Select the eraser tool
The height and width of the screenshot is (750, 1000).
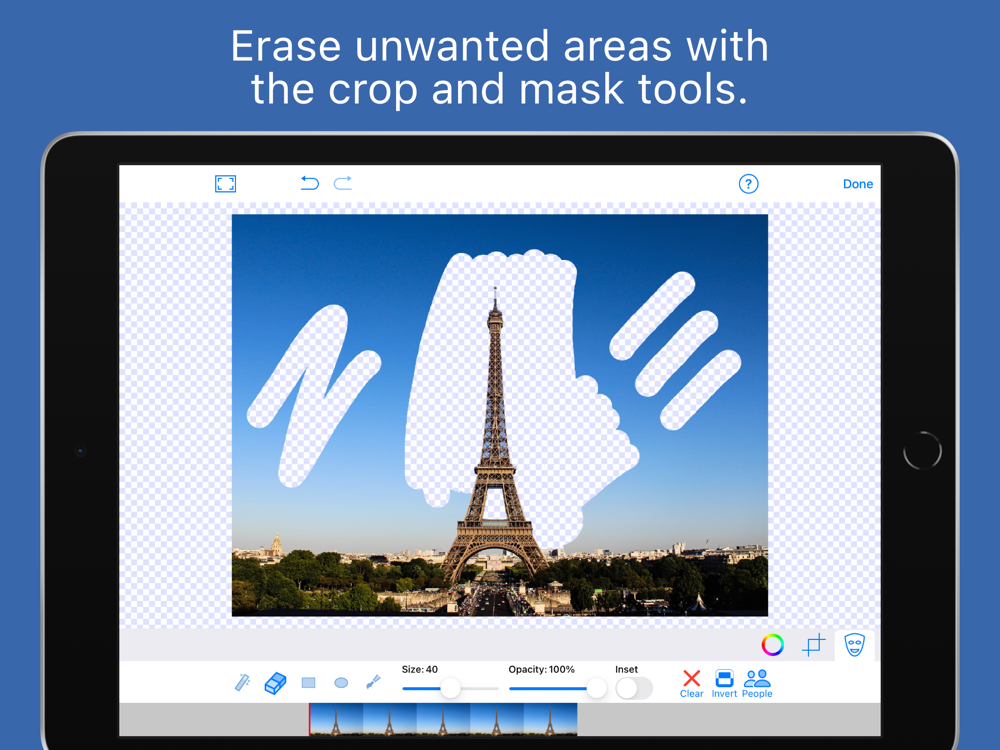[x=275, y=683]
